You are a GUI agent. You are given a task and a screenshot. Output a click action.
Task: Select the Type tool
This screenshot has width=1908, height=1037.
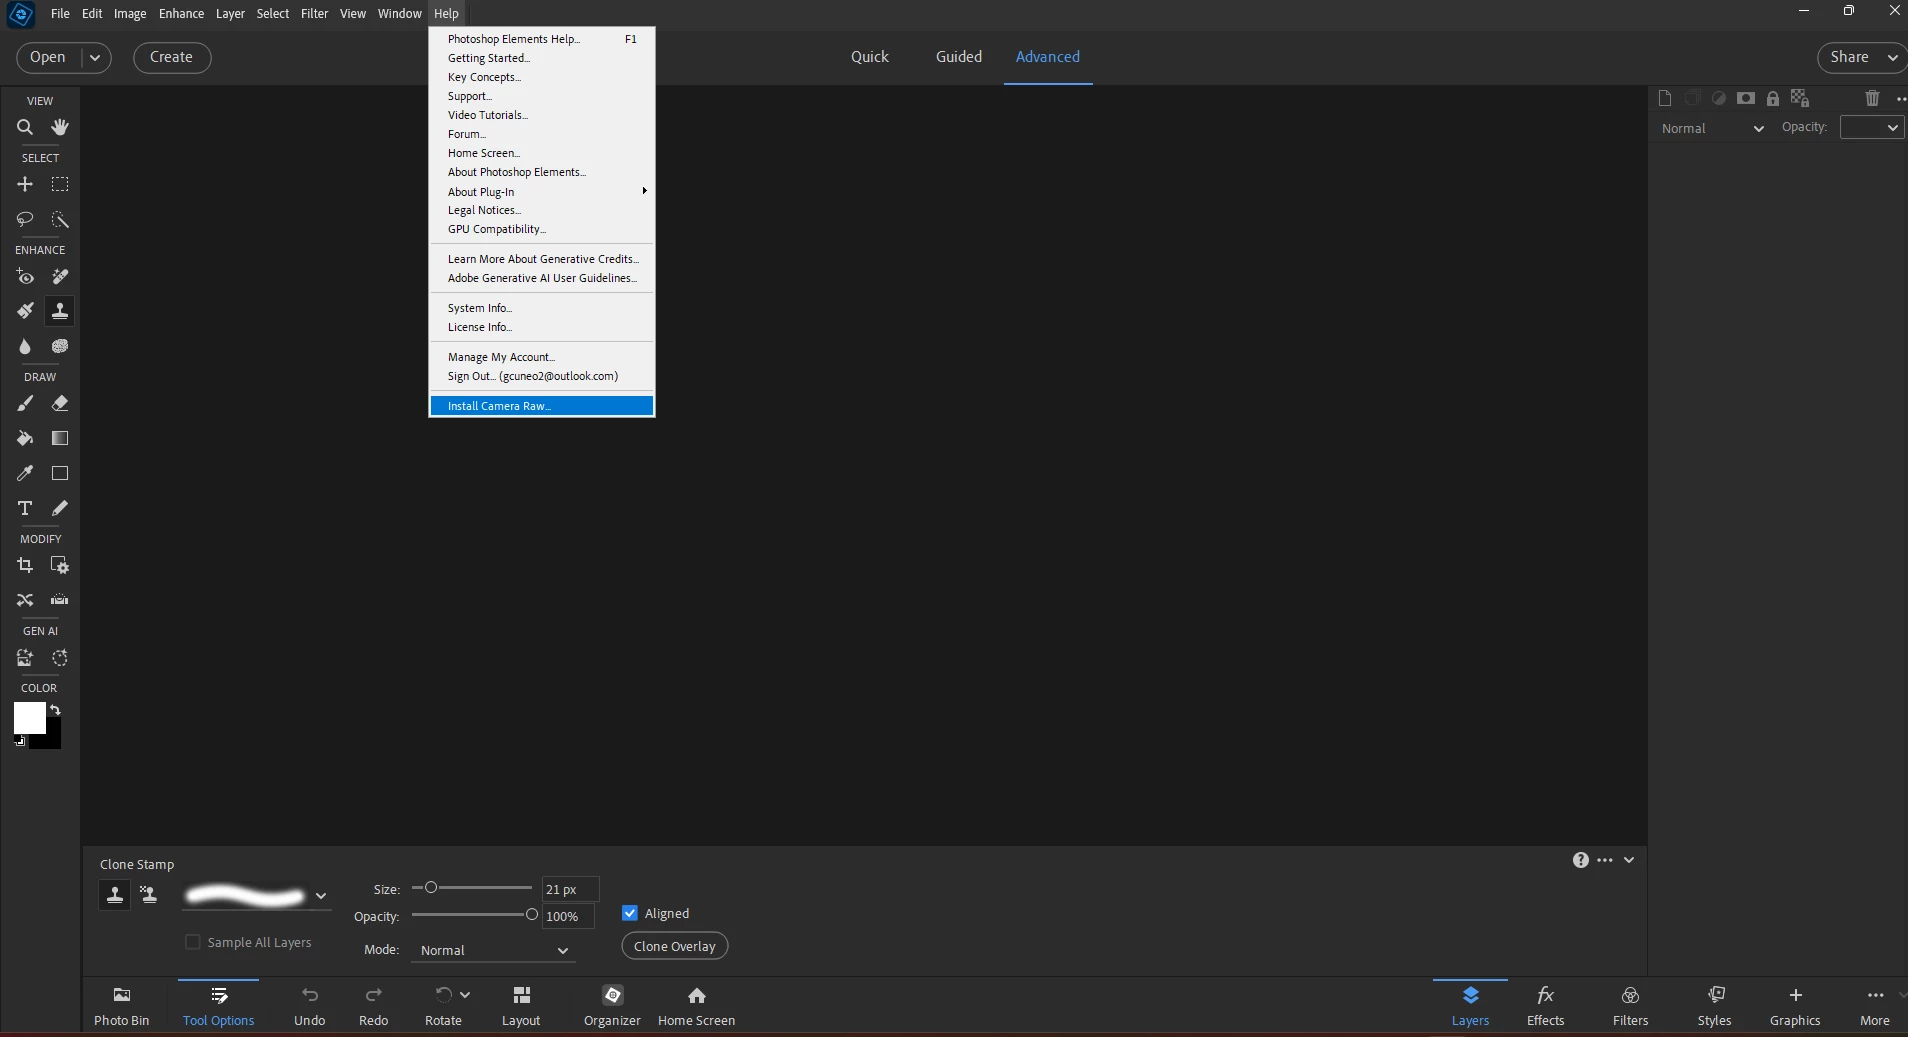(x=25, y=508)
